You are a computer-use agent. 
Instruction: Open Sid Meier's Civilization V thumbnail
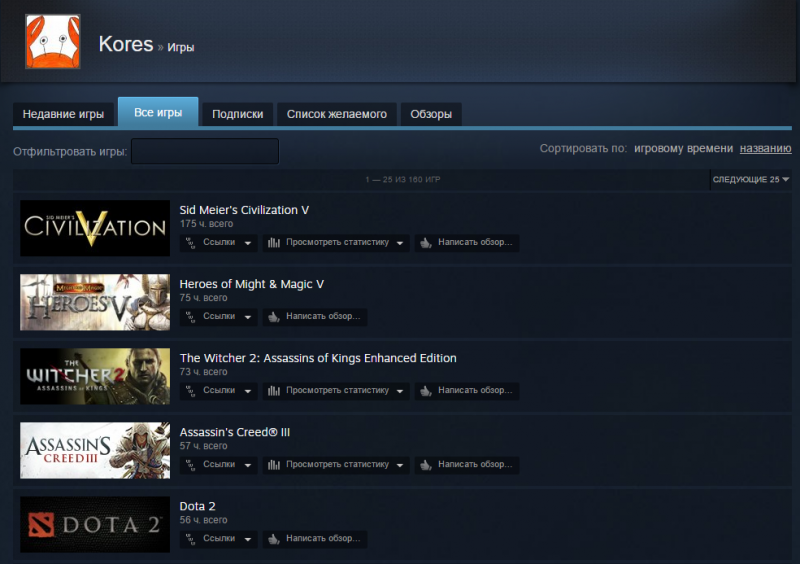click(95, 228)
